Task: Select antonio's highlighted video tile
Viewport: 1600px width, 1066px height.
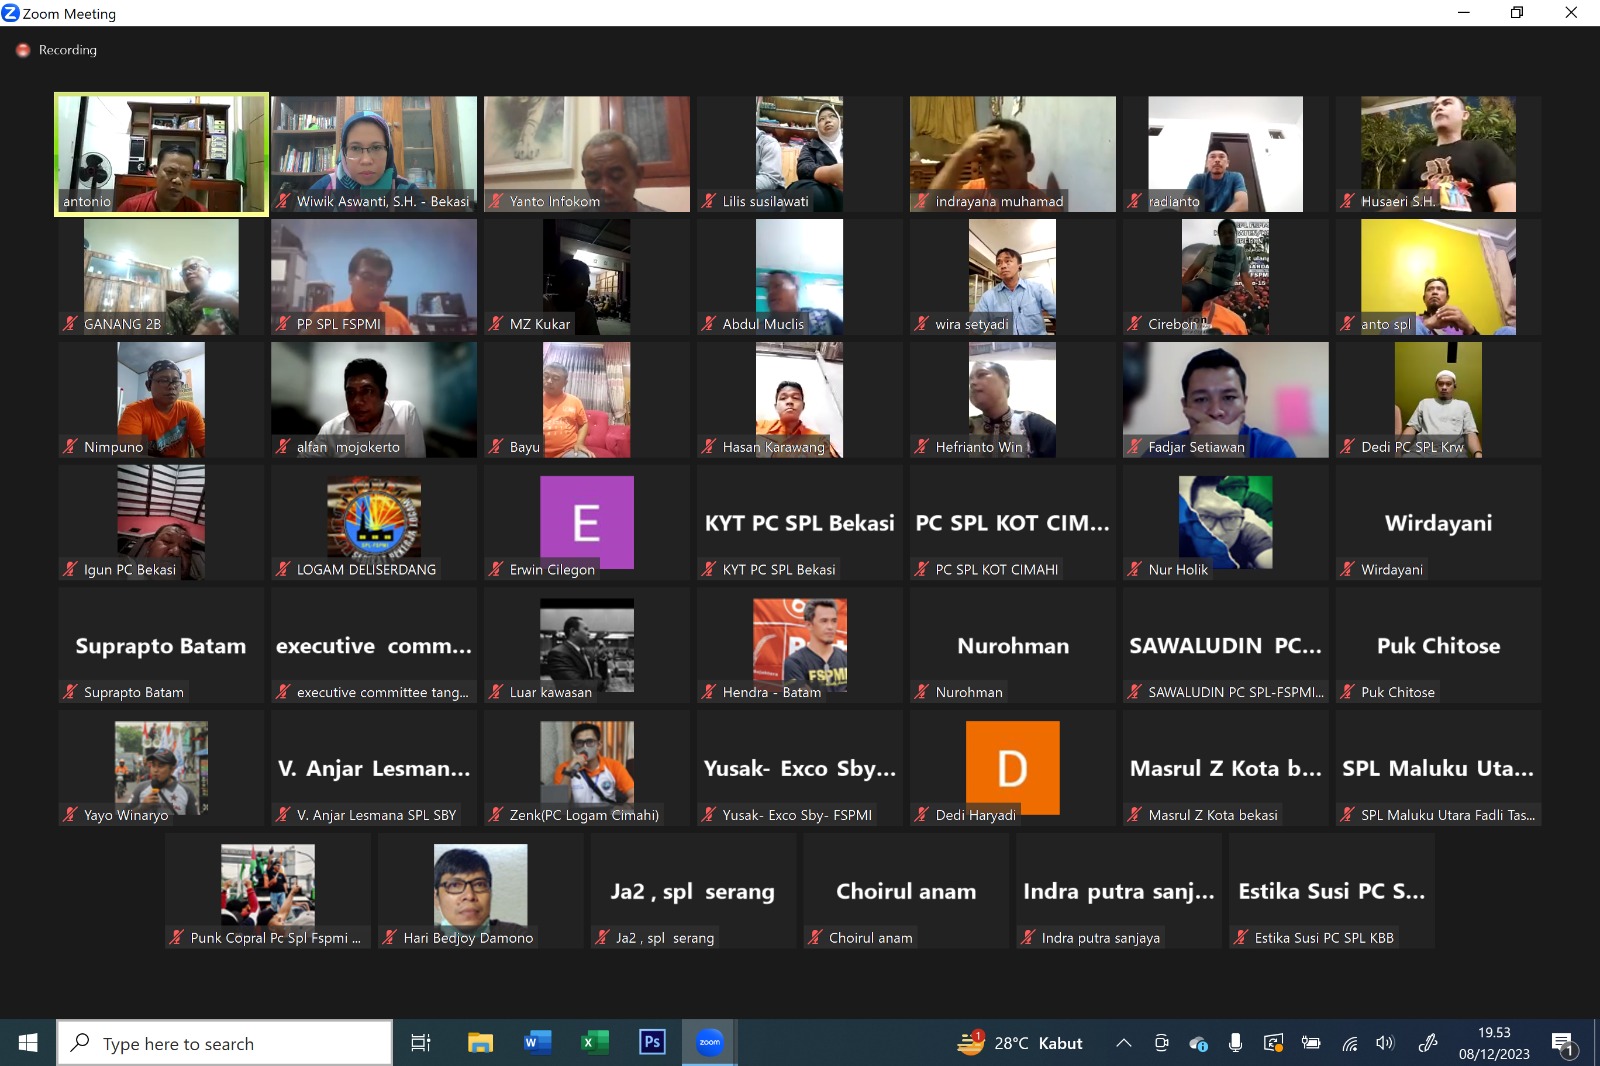Action: [161, 153]
